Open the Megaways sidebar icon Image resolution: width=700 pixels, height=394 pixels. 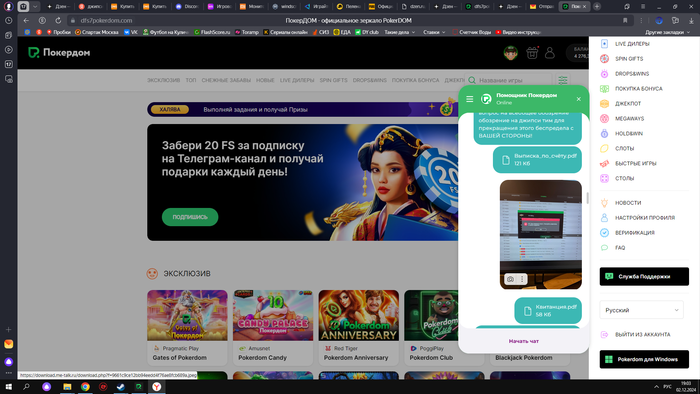604,118
